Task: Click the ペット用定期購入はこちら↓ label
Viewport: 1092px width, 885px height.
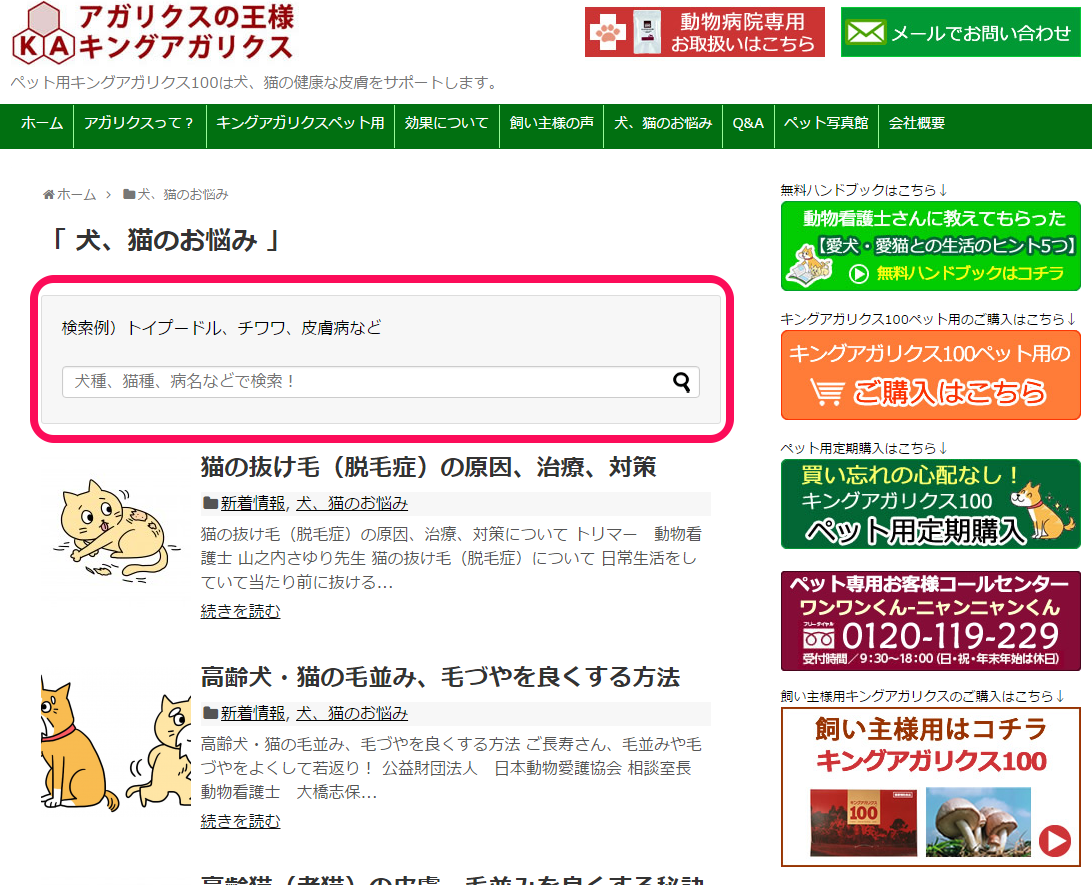Action: pyautogui.click(x=864, y=448)
